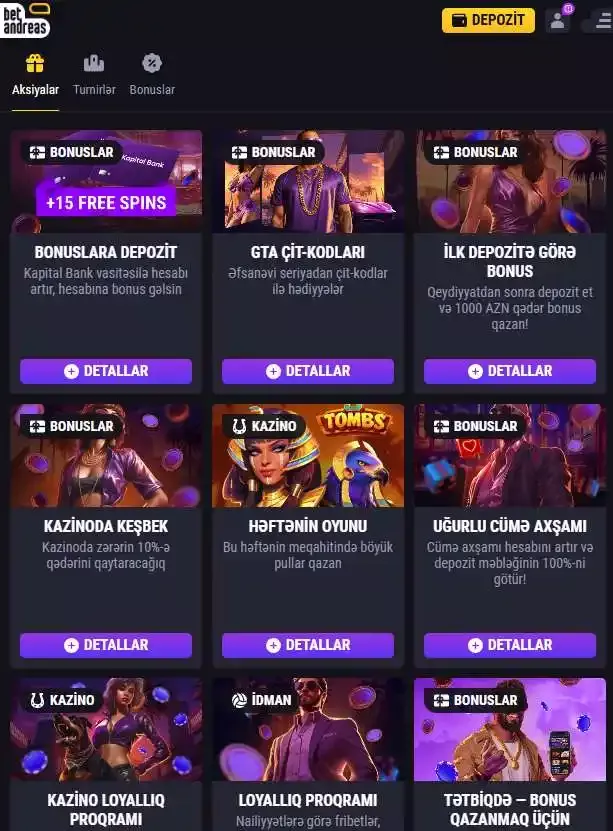The width and height of the screenshot is (613, 831).
Task: Click the İdman tag on loyalty banner
Action: [262, 700]
